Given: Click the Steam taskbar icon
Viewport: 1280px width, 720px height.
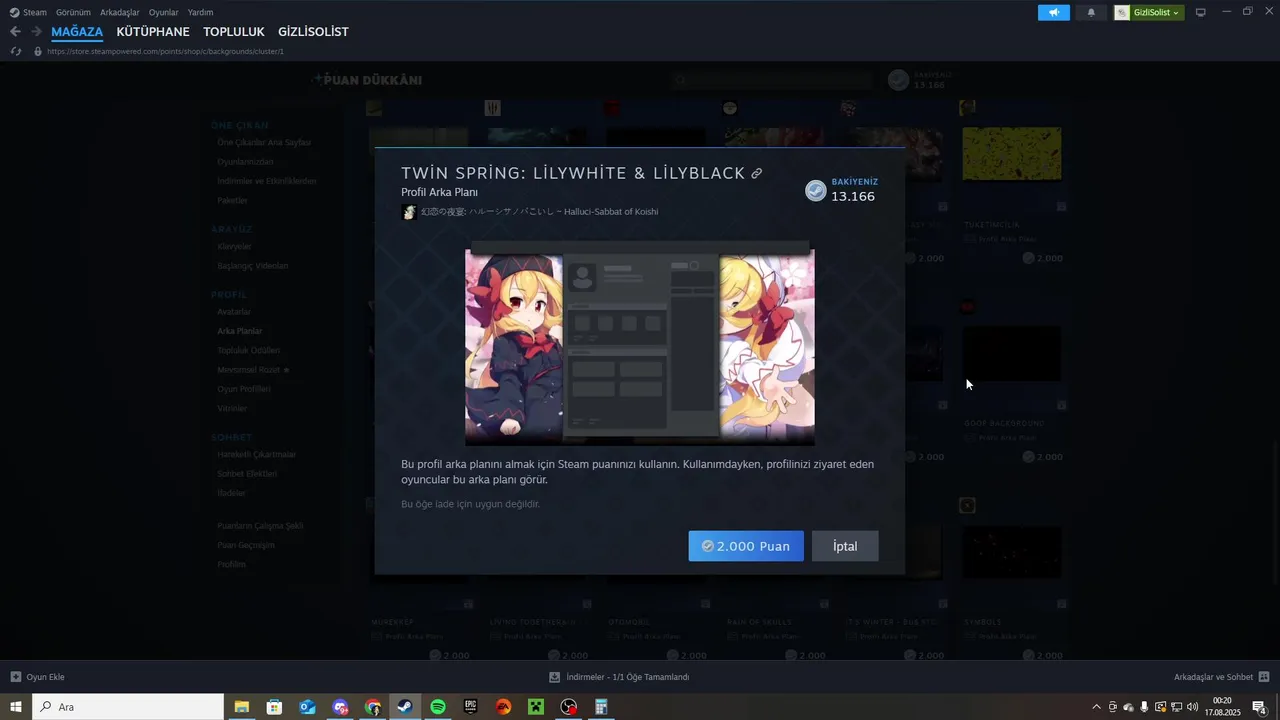Looking at the screenshot, I should 405,707.
